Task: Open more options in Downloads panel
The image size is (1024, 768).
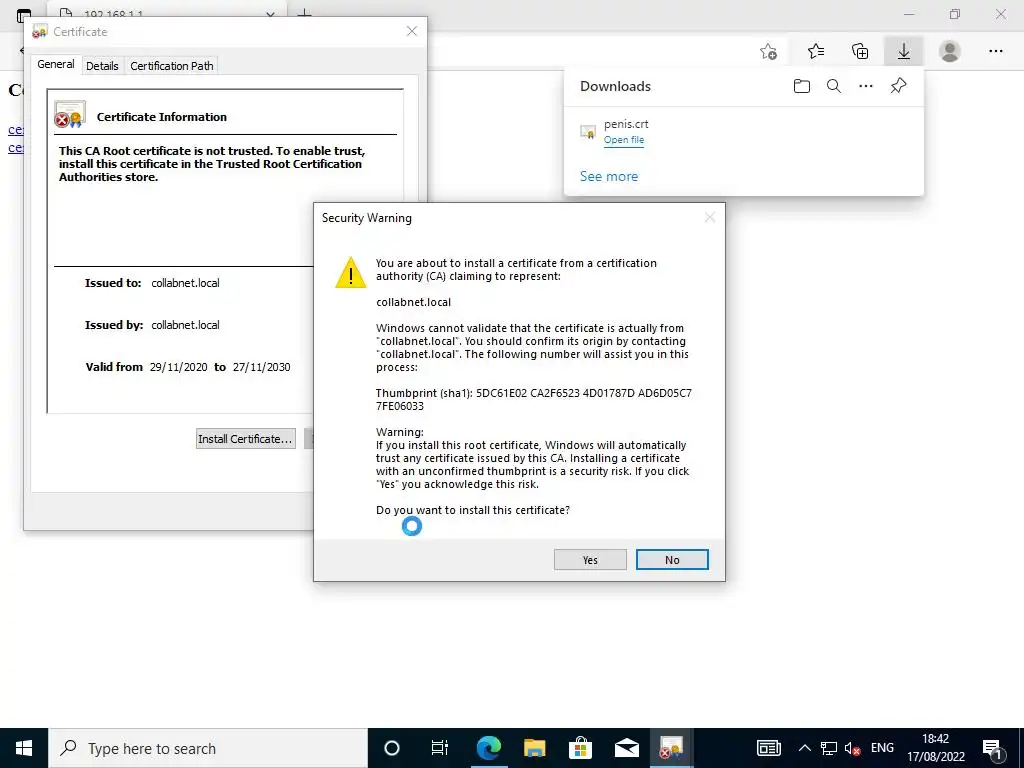Action: pos(866,86)
